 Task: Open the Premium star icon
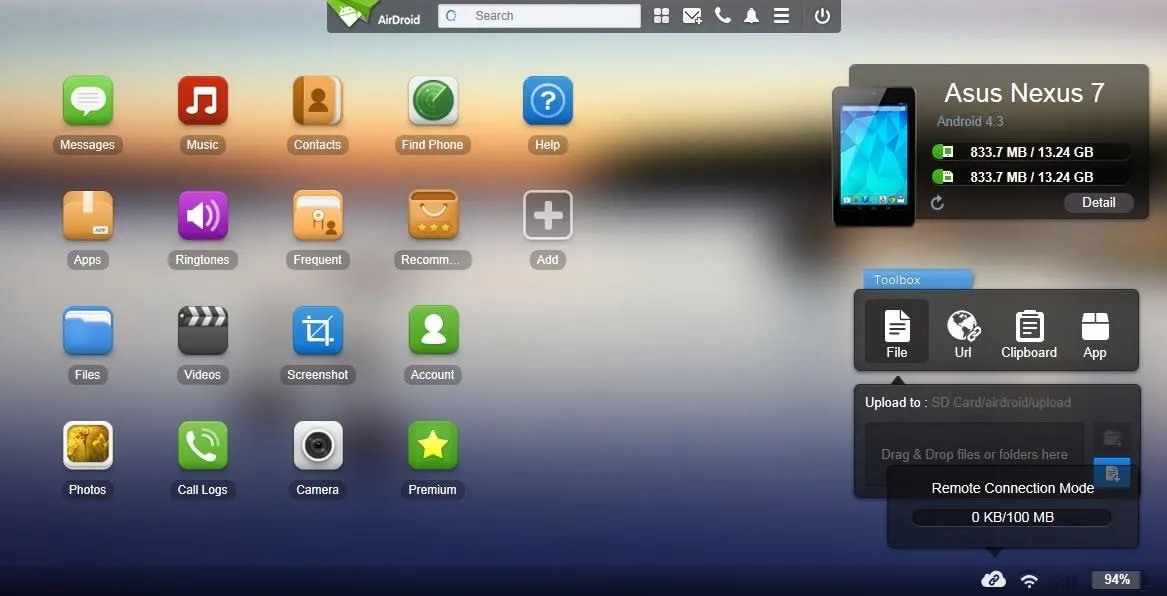pyautogui.click(x=433, y=446)
